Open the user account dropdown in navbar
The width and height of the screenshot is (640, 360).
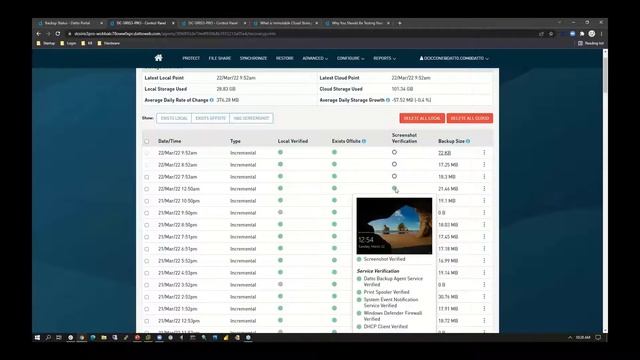pos(453,58)
